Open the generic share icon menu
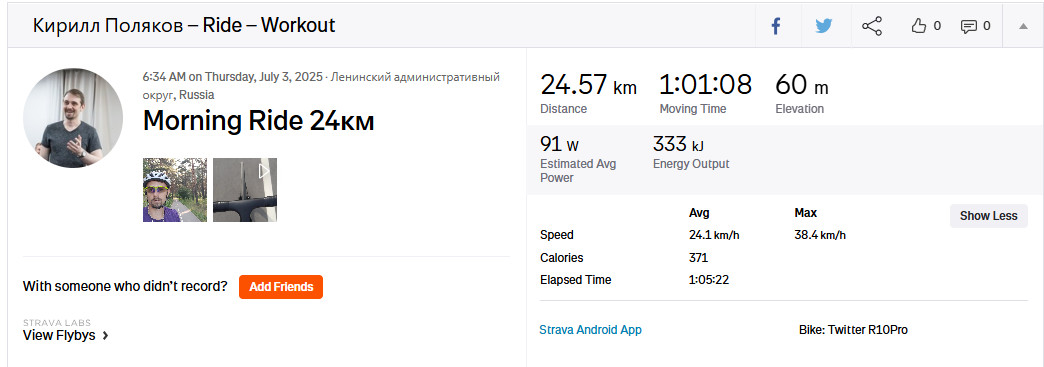This screenshot has width=1044, height=367. point(872,26)
